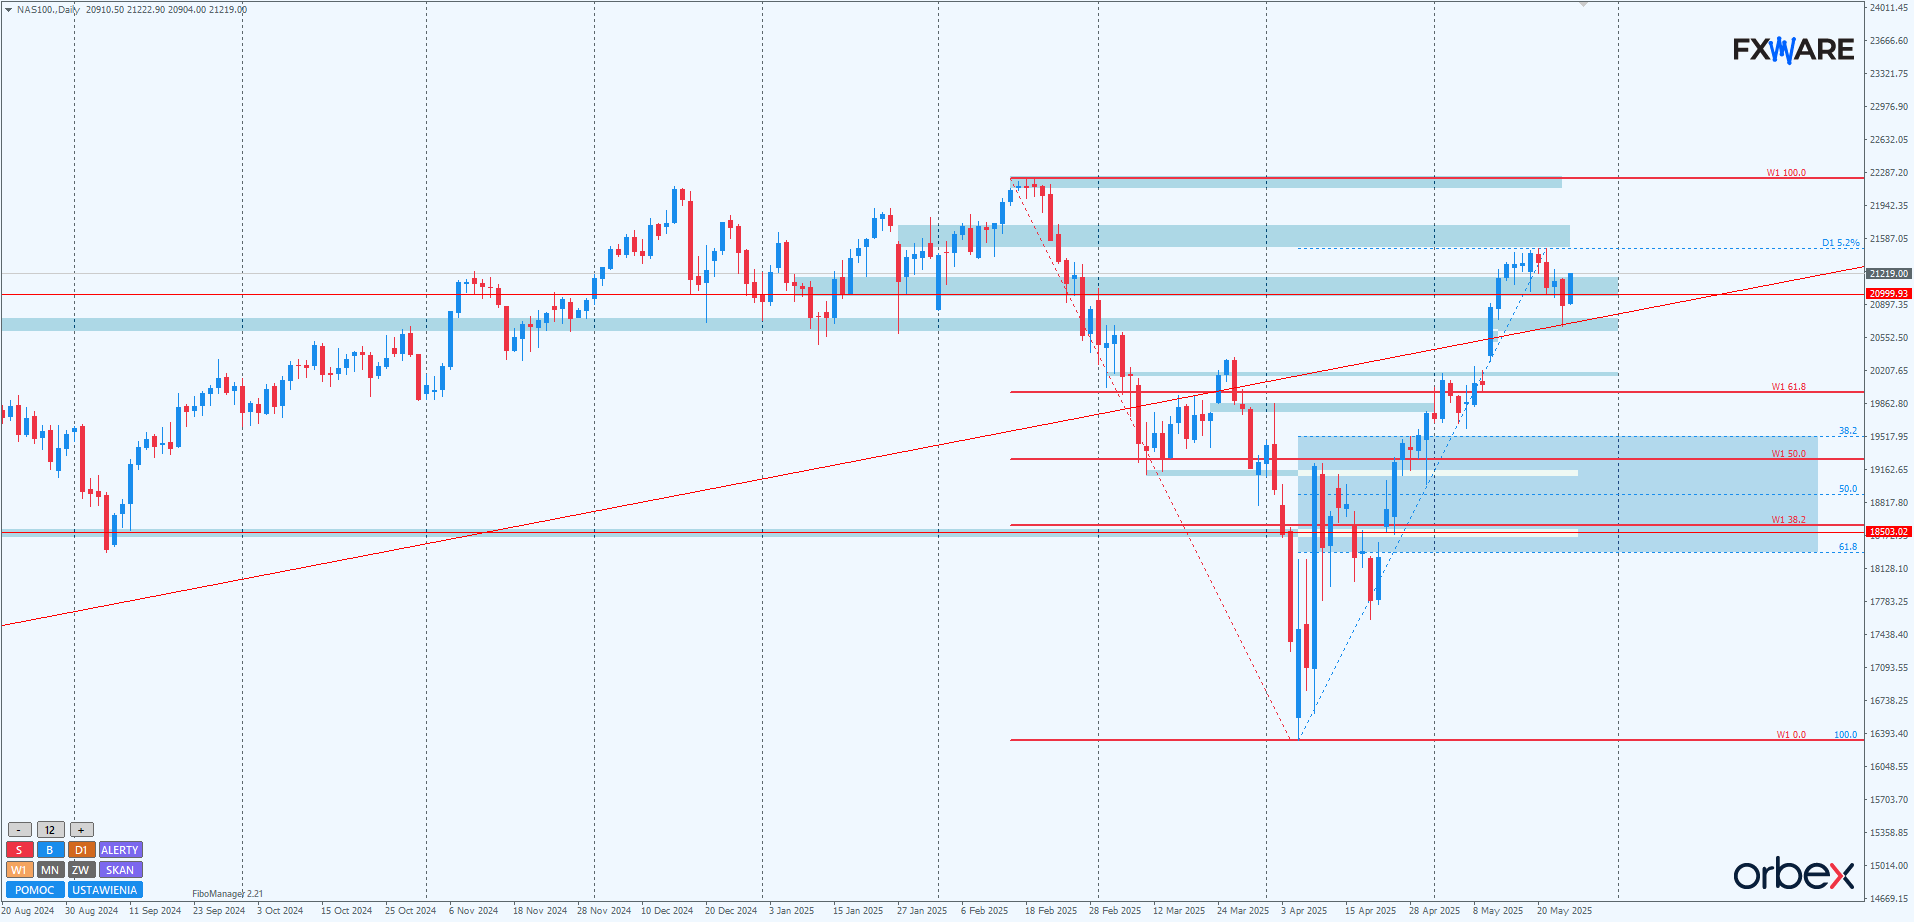Click the W1 100.0 Fibonacci level label
Screen dimensions: 1914x922
point(1785,173)
